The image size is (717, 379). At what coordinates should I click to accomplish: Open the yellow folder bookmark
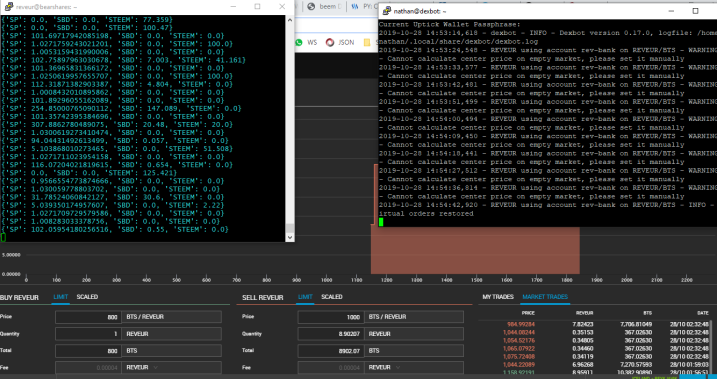(366, 42)
